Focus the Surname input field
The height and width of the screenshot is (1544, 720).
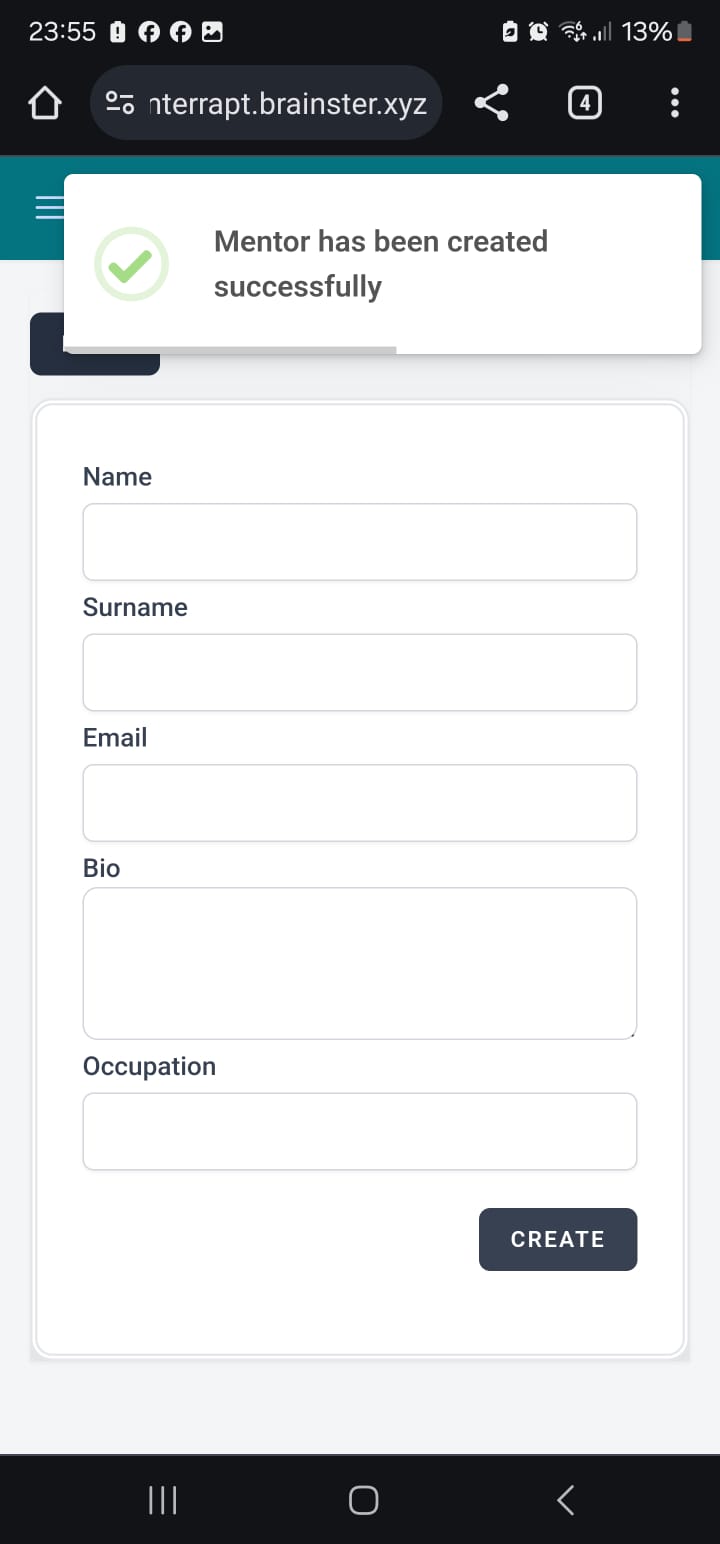(x=360, y=672)
